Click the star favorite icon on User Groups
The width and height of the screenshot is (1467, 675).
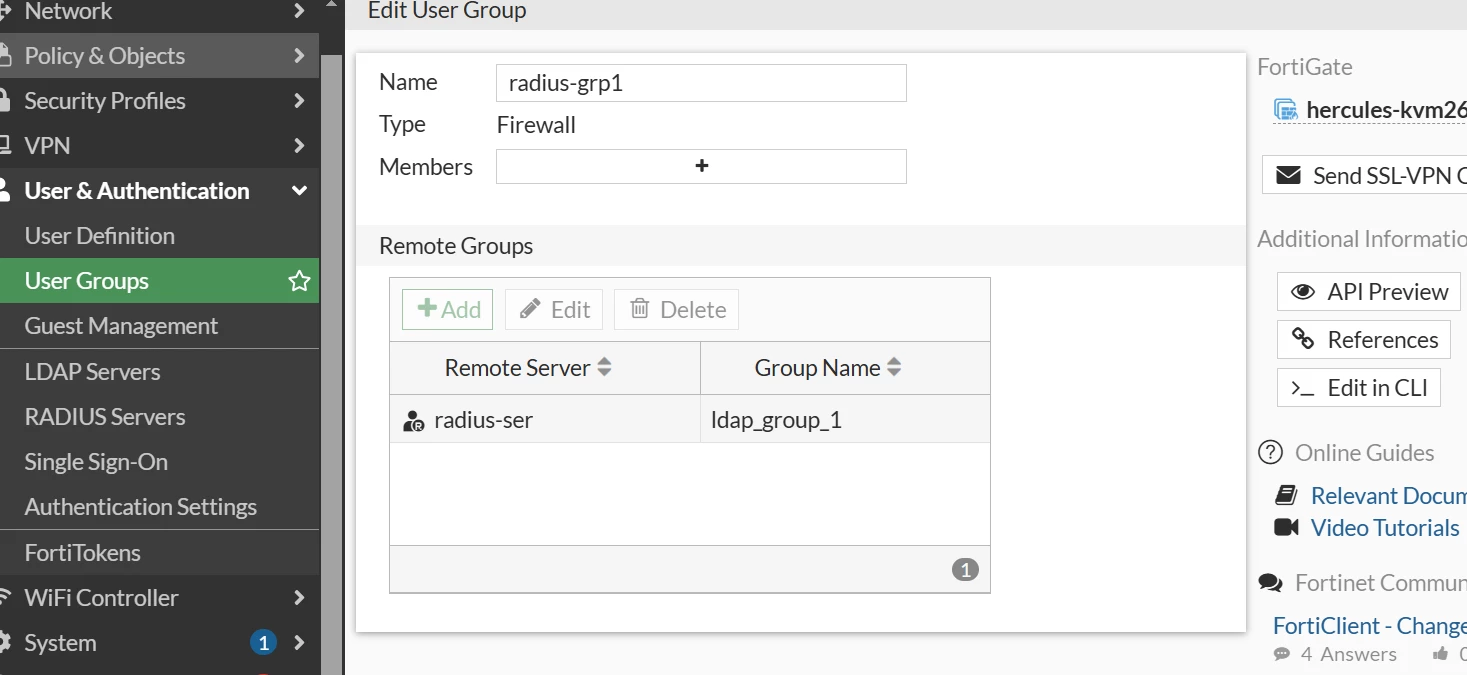click(299, 281)
